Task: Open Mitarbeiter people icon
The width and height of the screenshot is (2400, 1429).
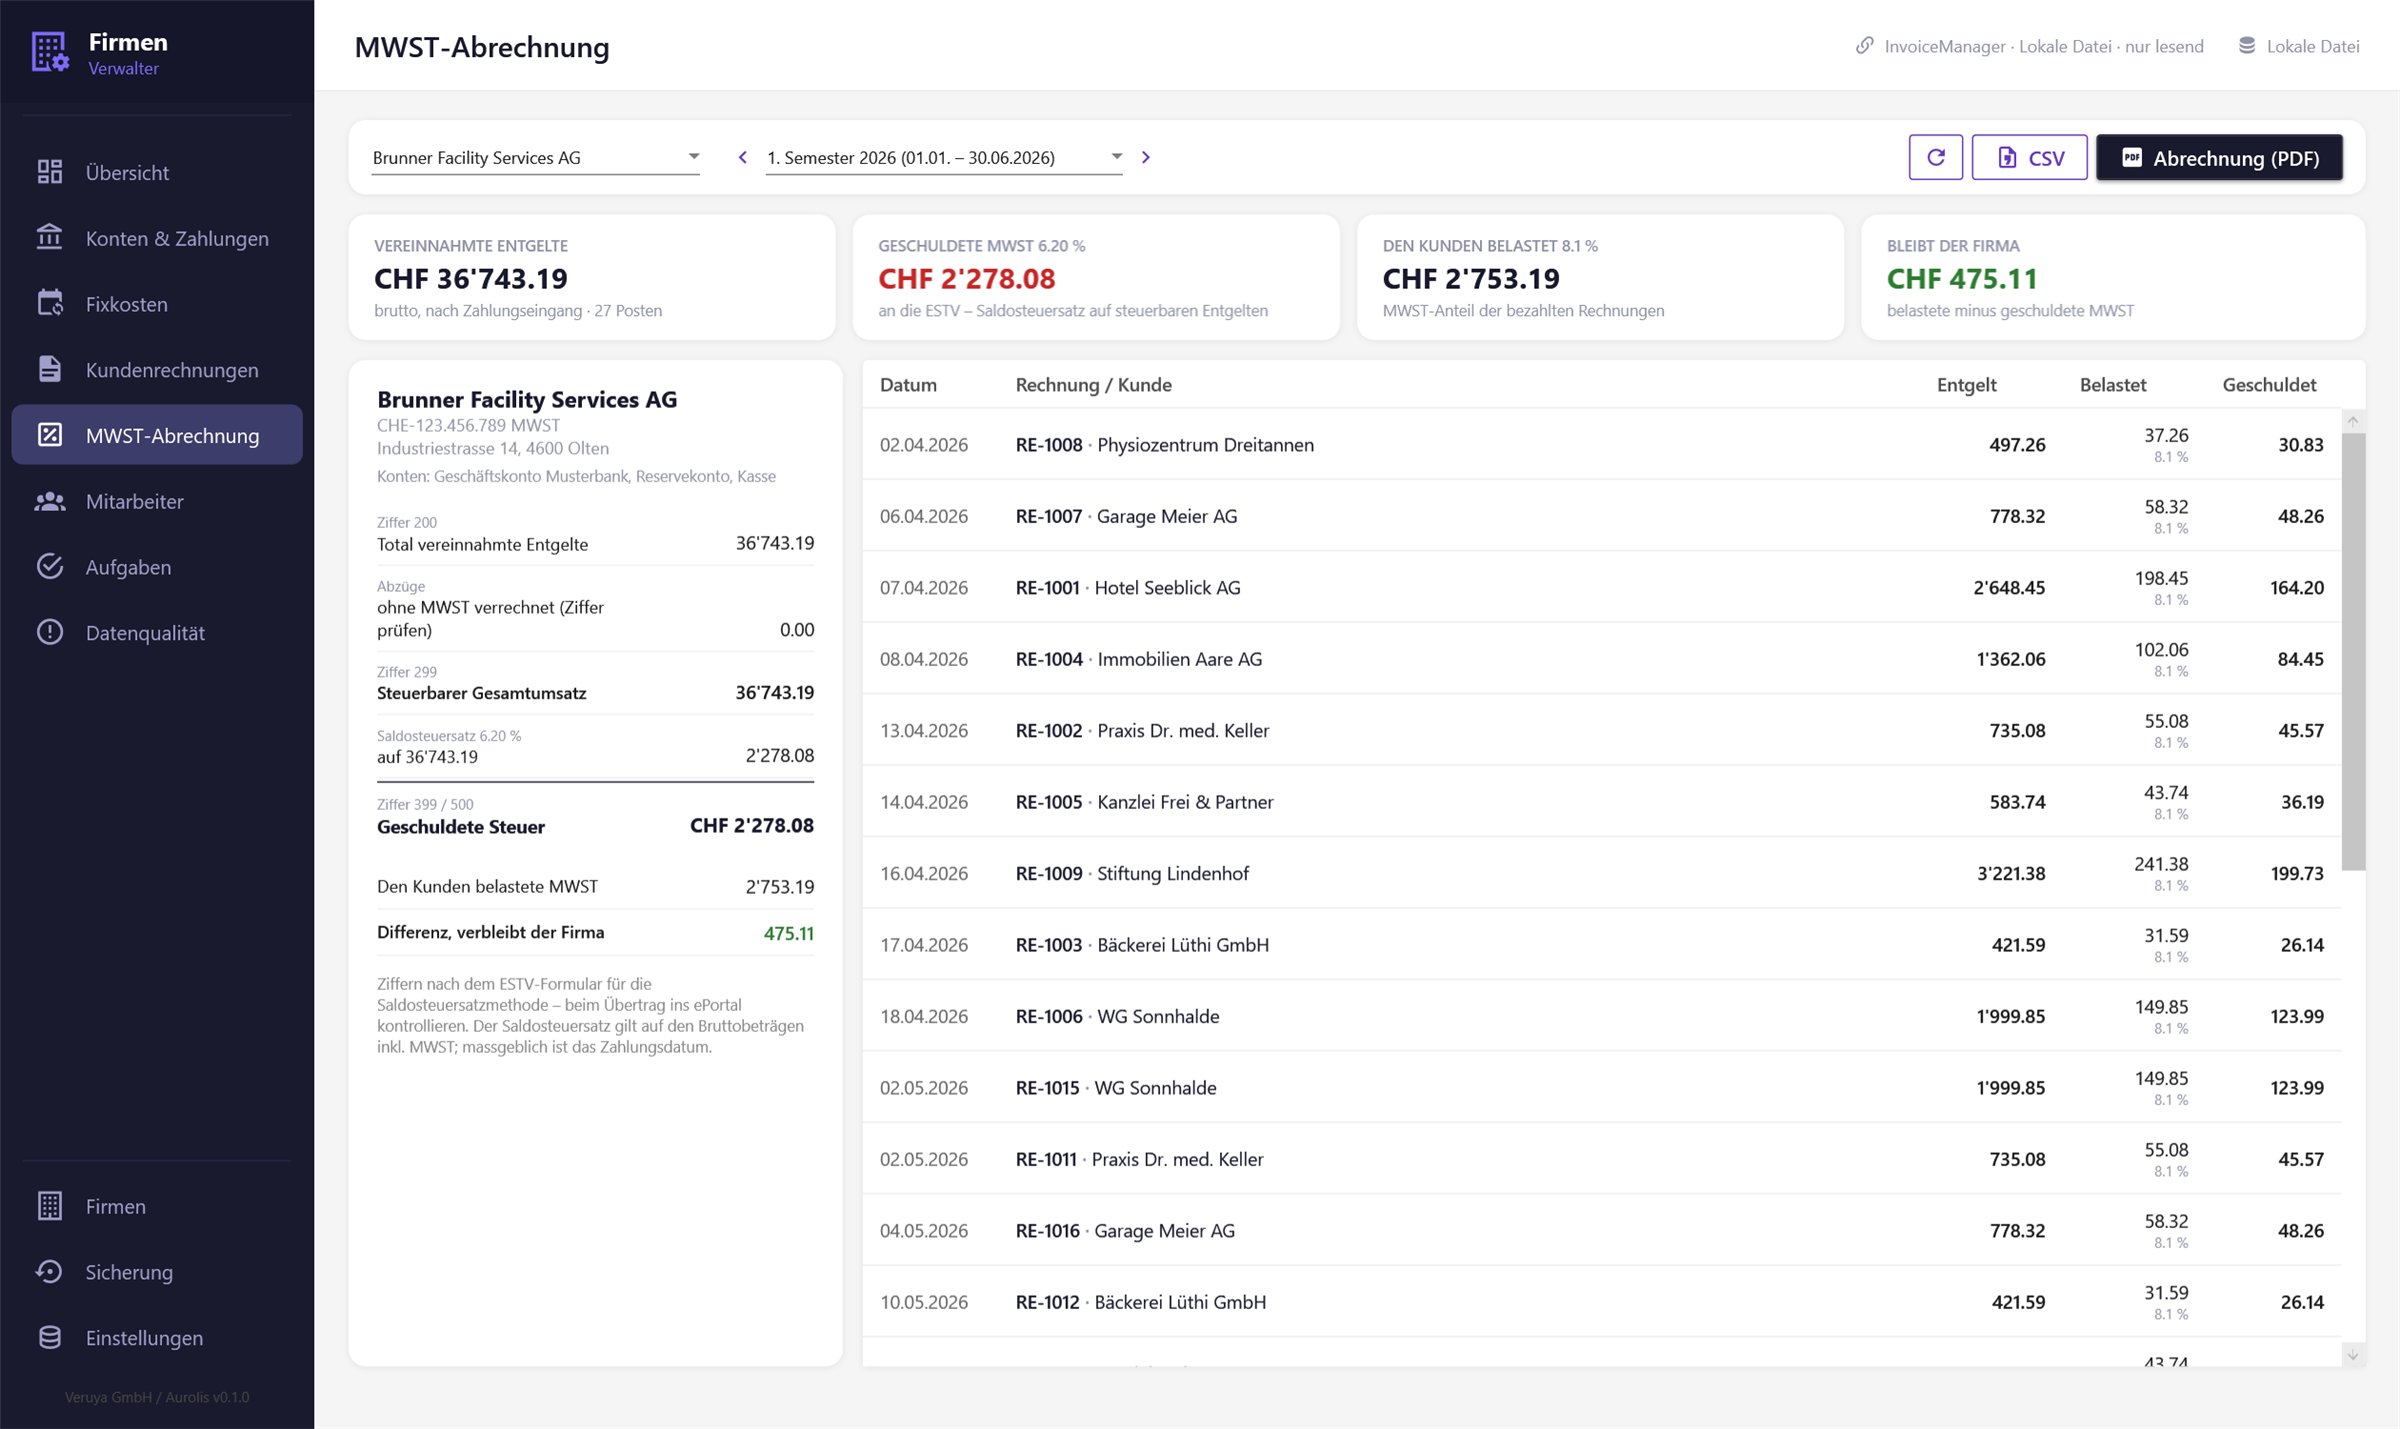Action: pos(50,501)
